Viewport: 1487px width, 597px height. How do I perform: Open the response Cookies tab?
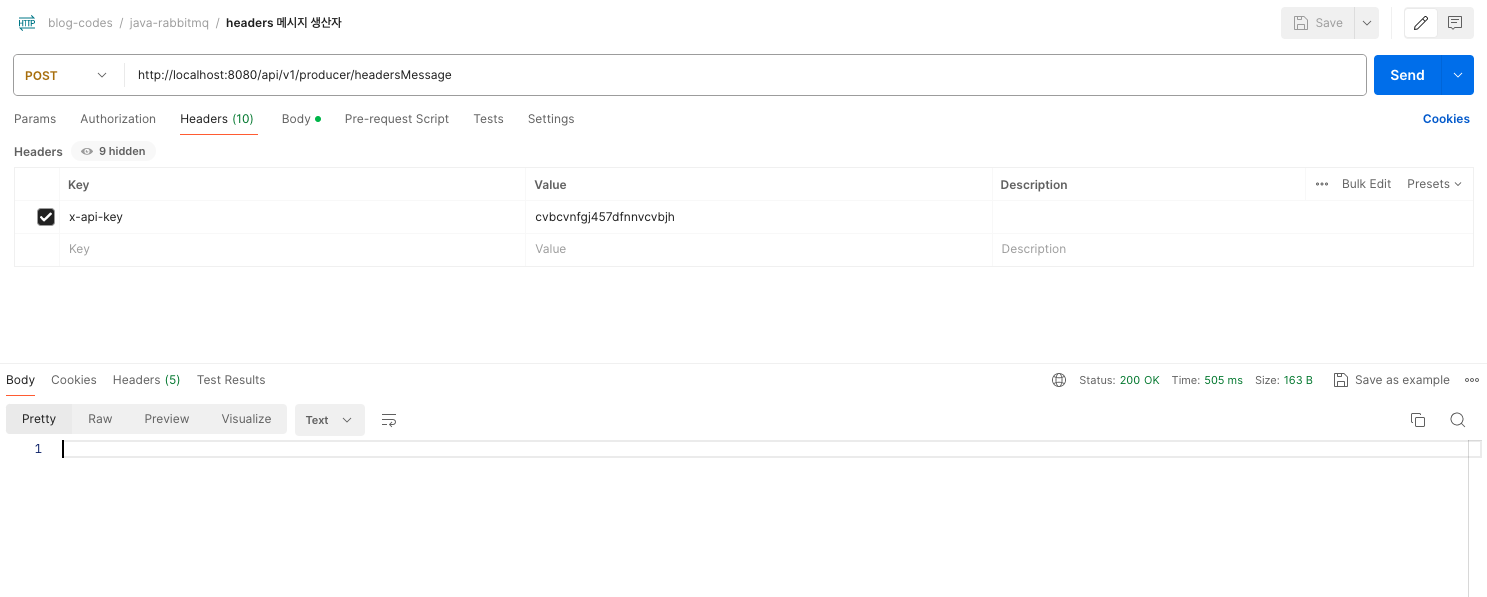(74, 380)
